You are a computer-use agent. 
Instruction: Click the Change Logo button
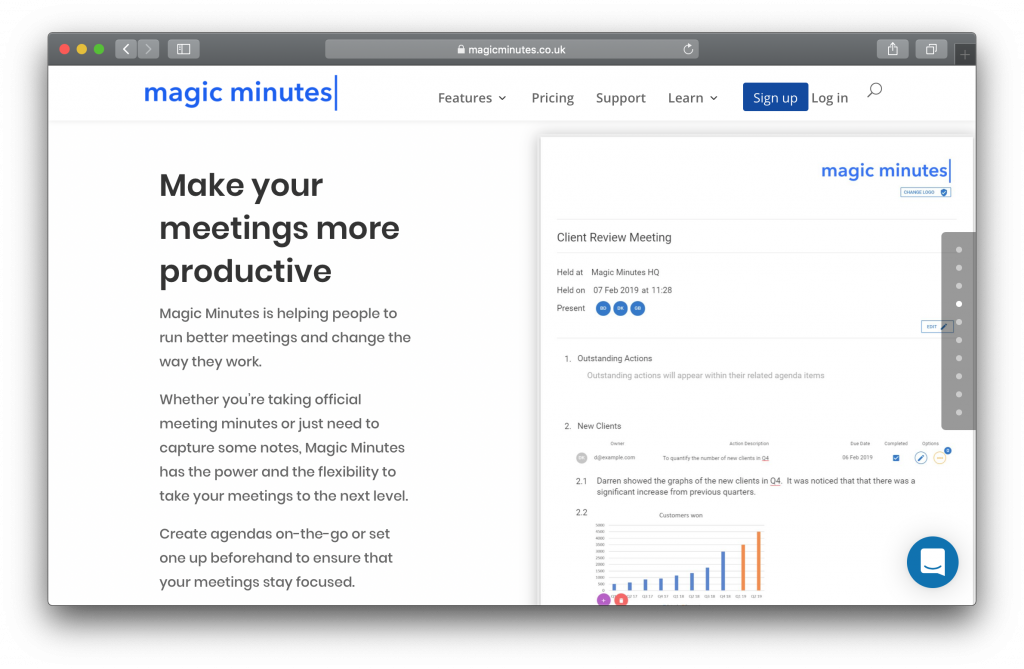[x=925, y=192]
